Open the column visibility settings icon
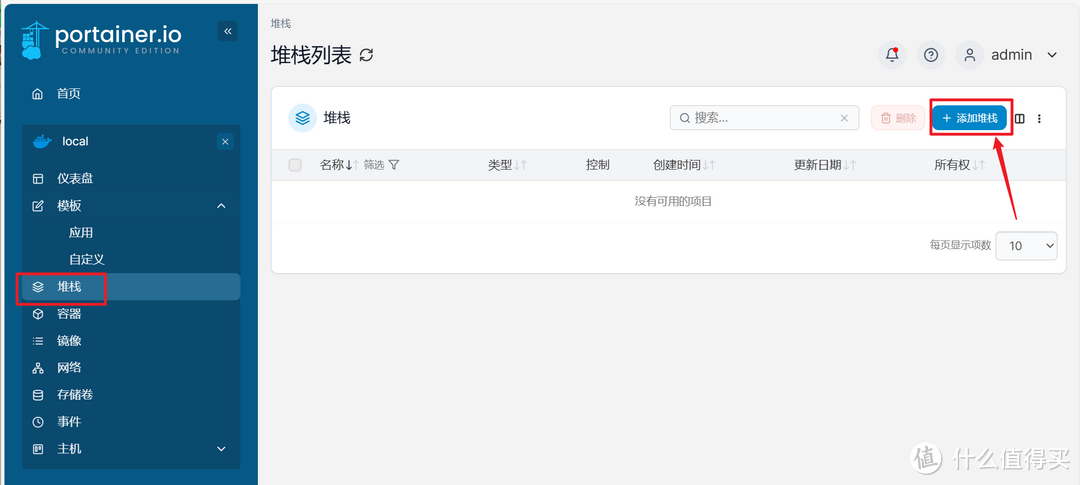The width and height of the screenshot is (1080, 485). coord(1020,118)
